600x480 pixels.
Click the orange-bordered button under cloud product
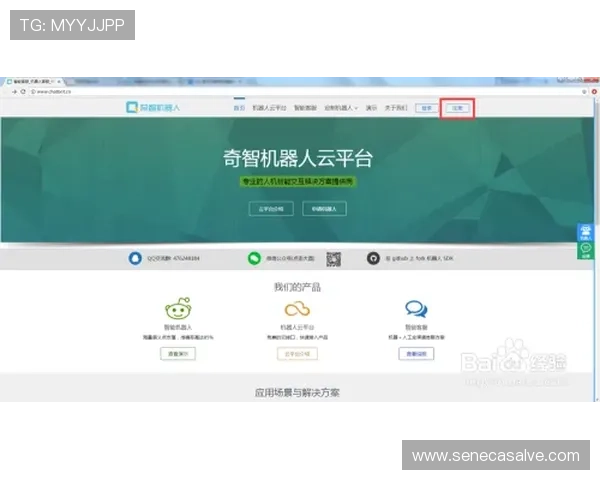[x=297, y=354]
